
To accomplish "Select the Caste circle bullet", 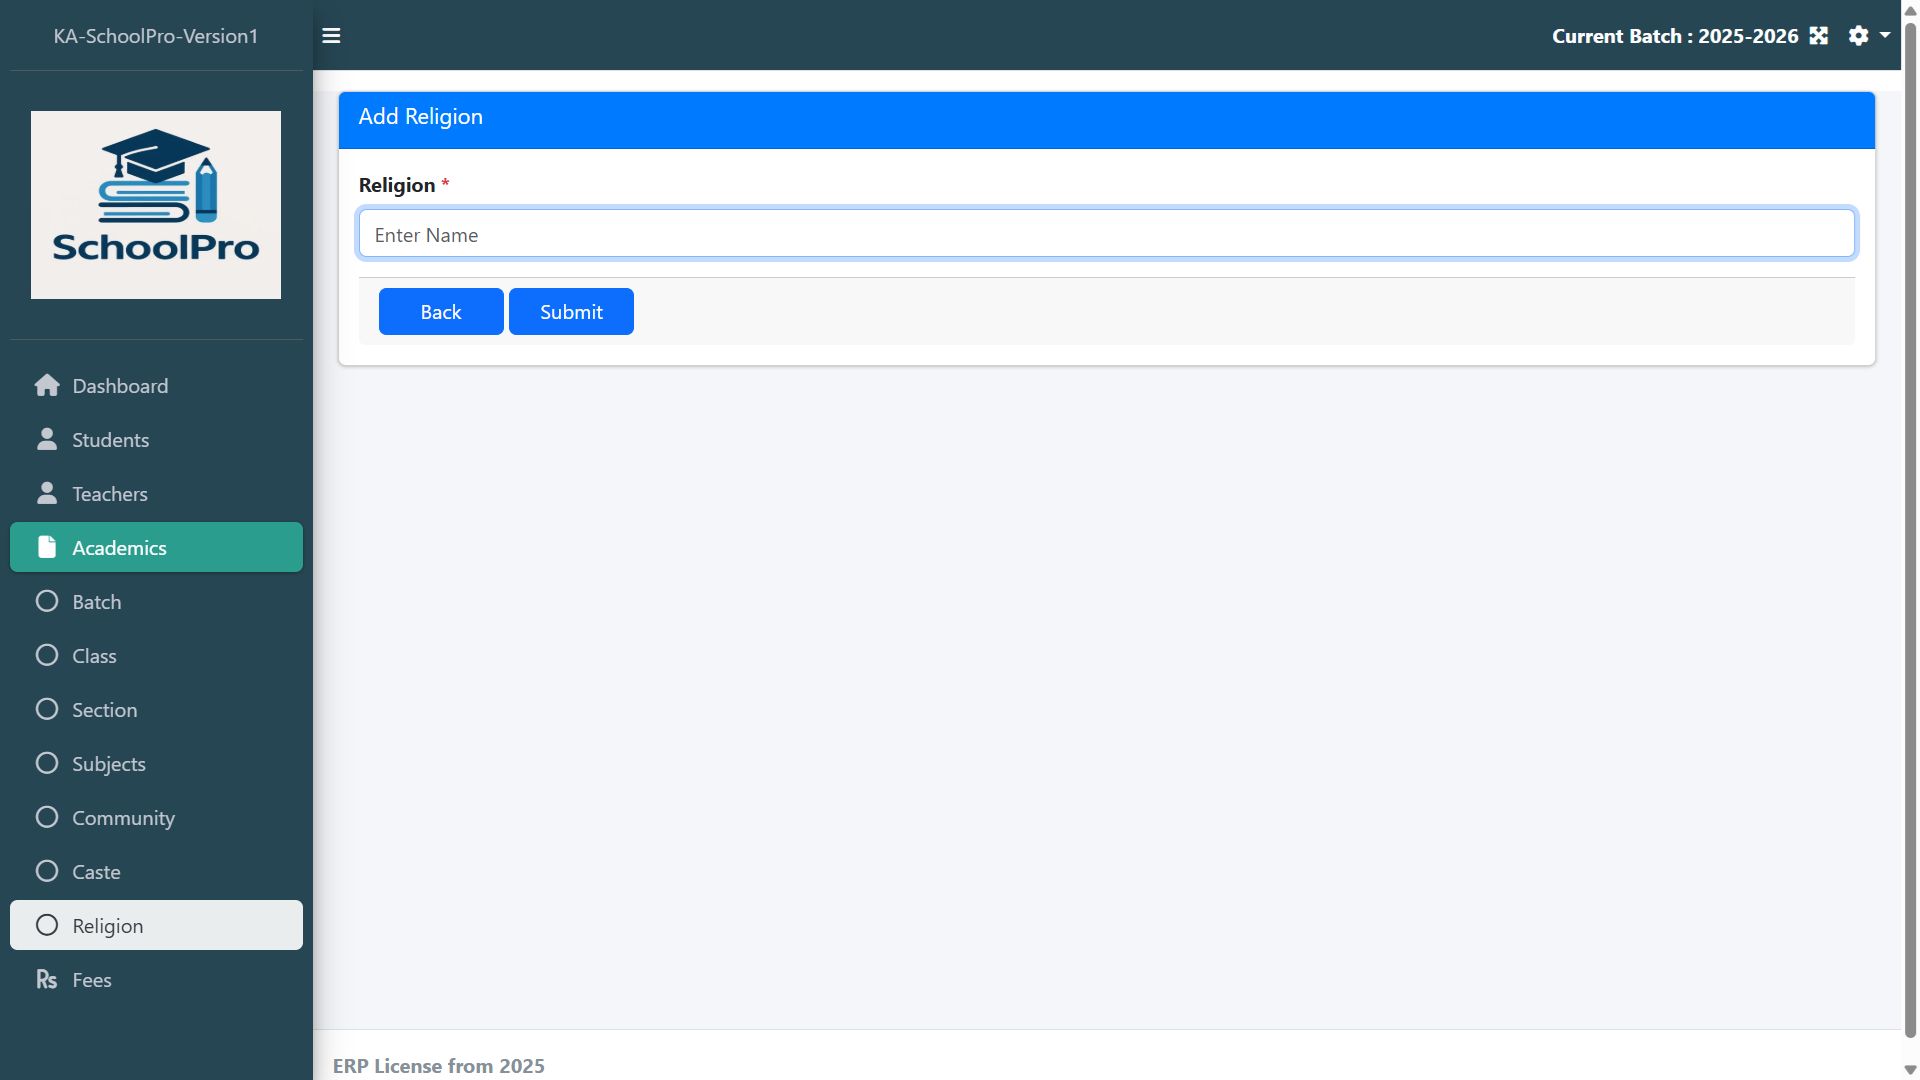I will coord(47,872).
